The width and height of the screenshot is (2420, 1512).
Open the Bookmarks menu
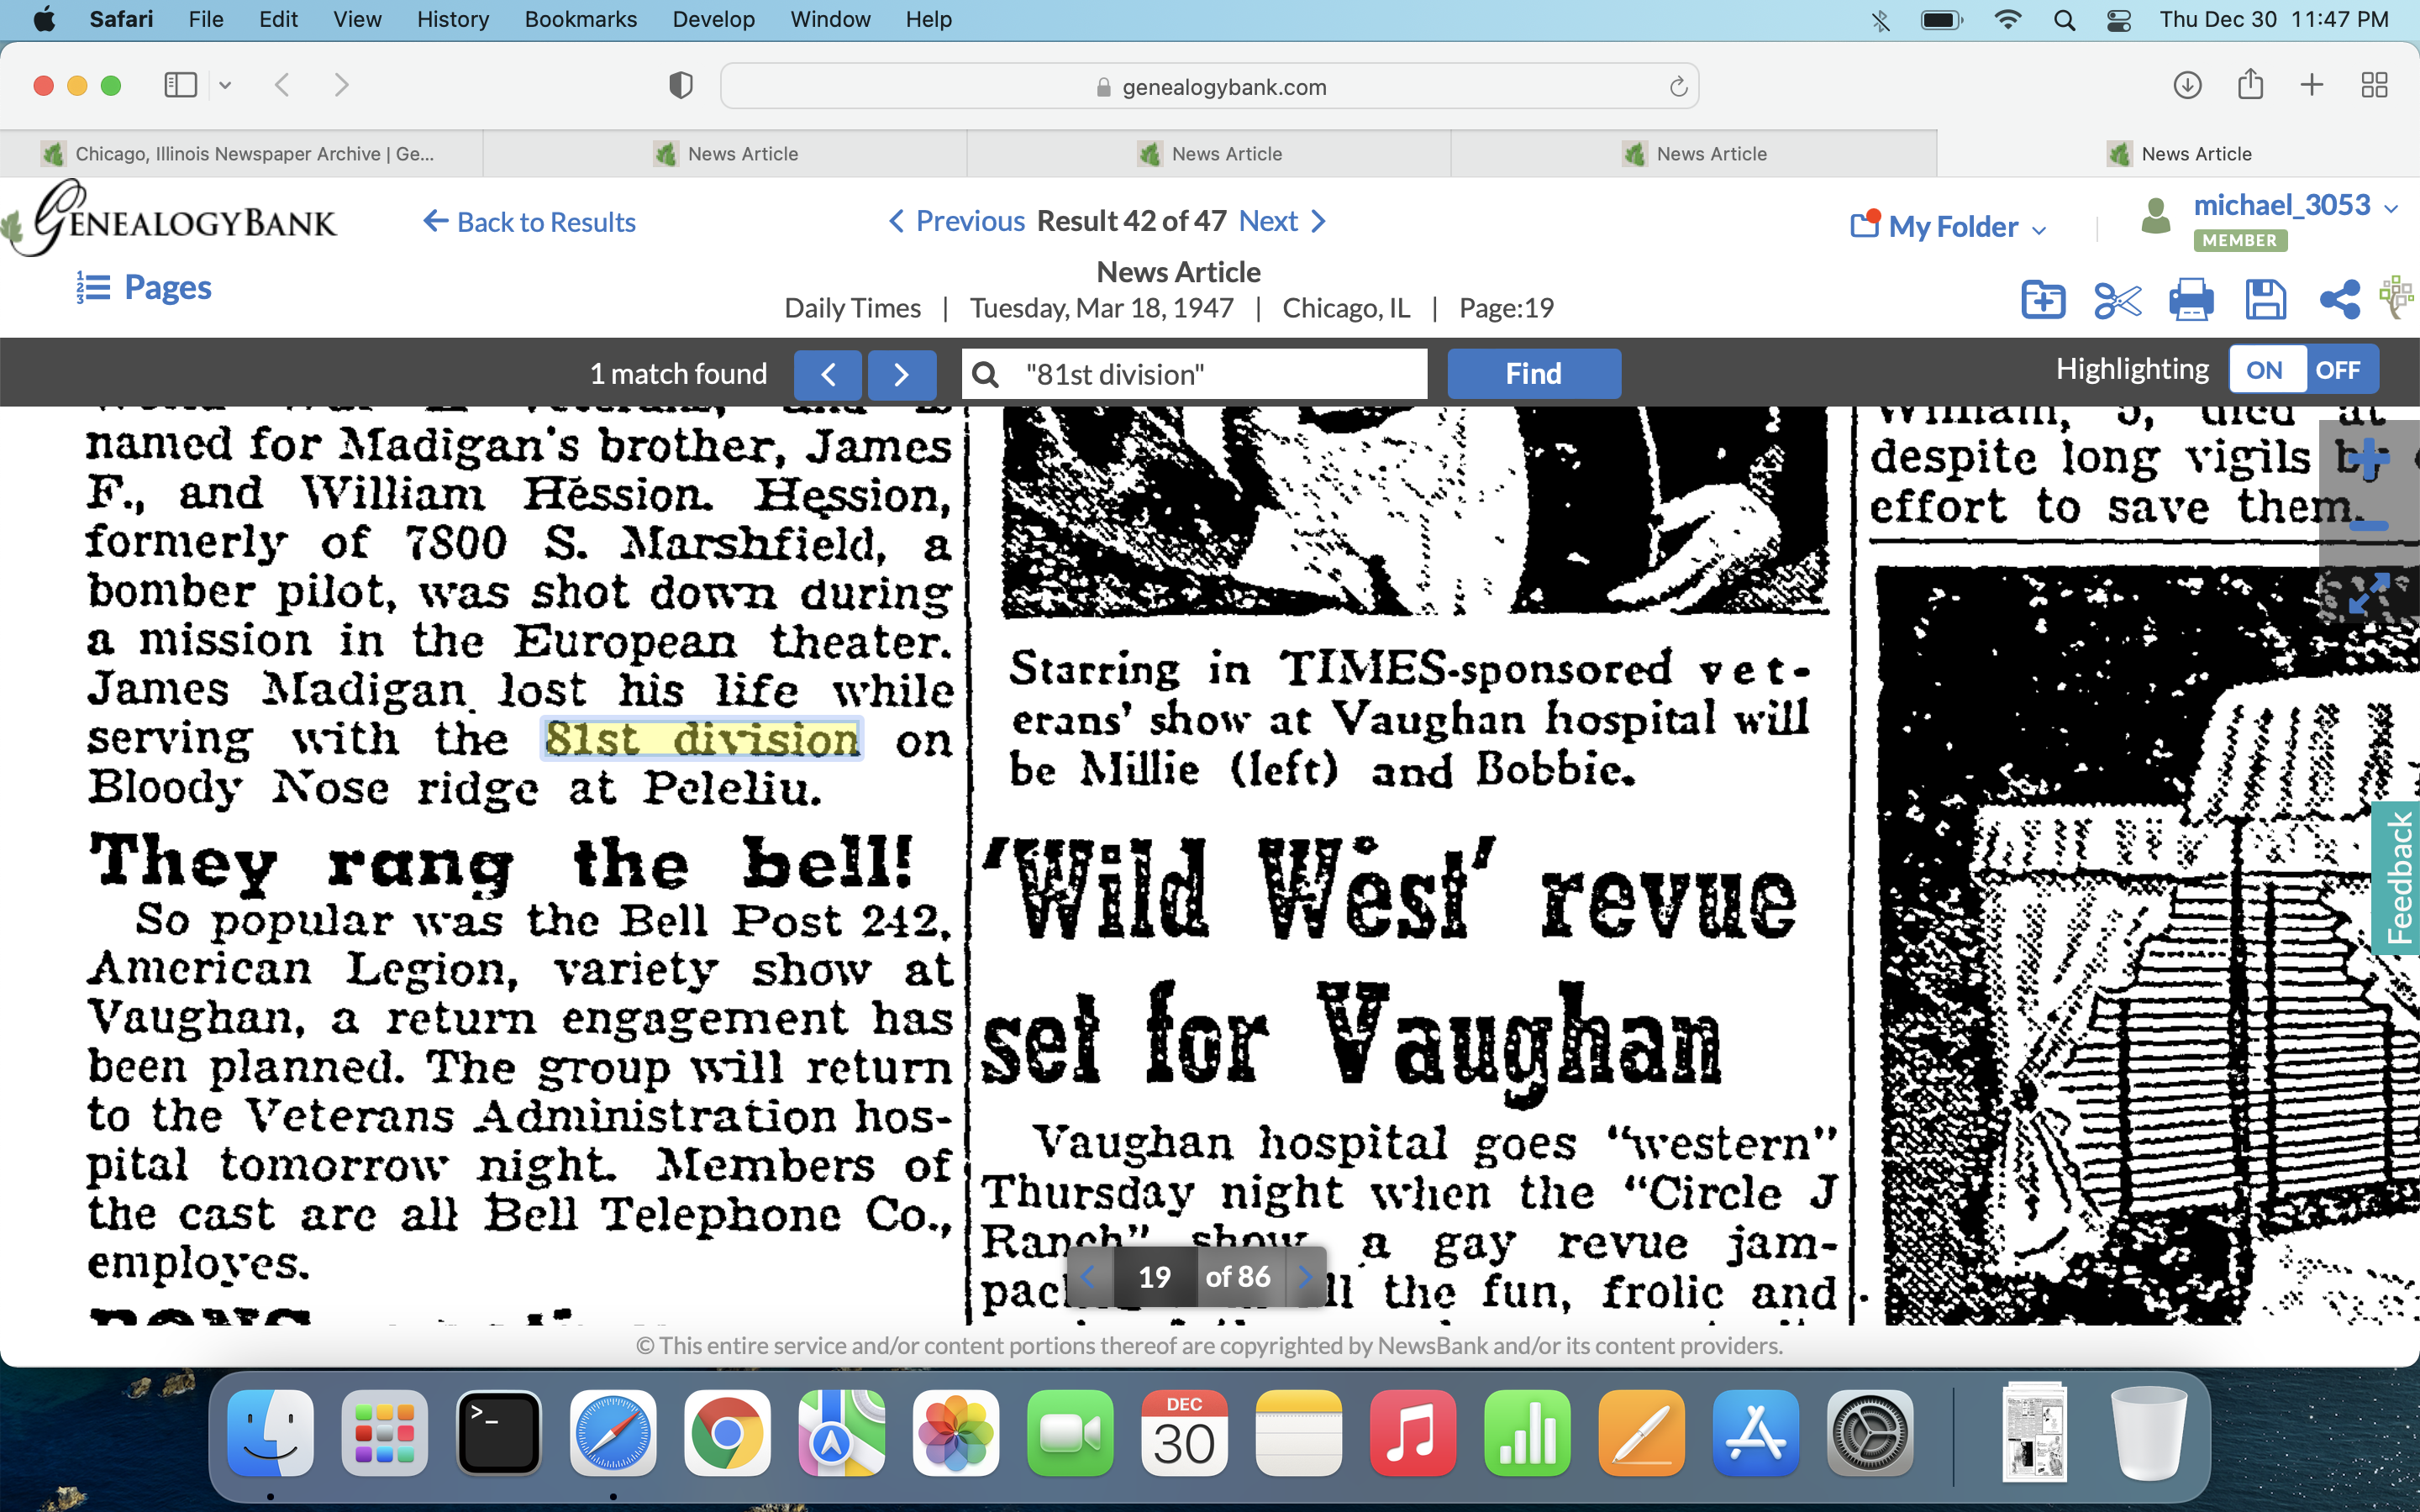point(580,19)
